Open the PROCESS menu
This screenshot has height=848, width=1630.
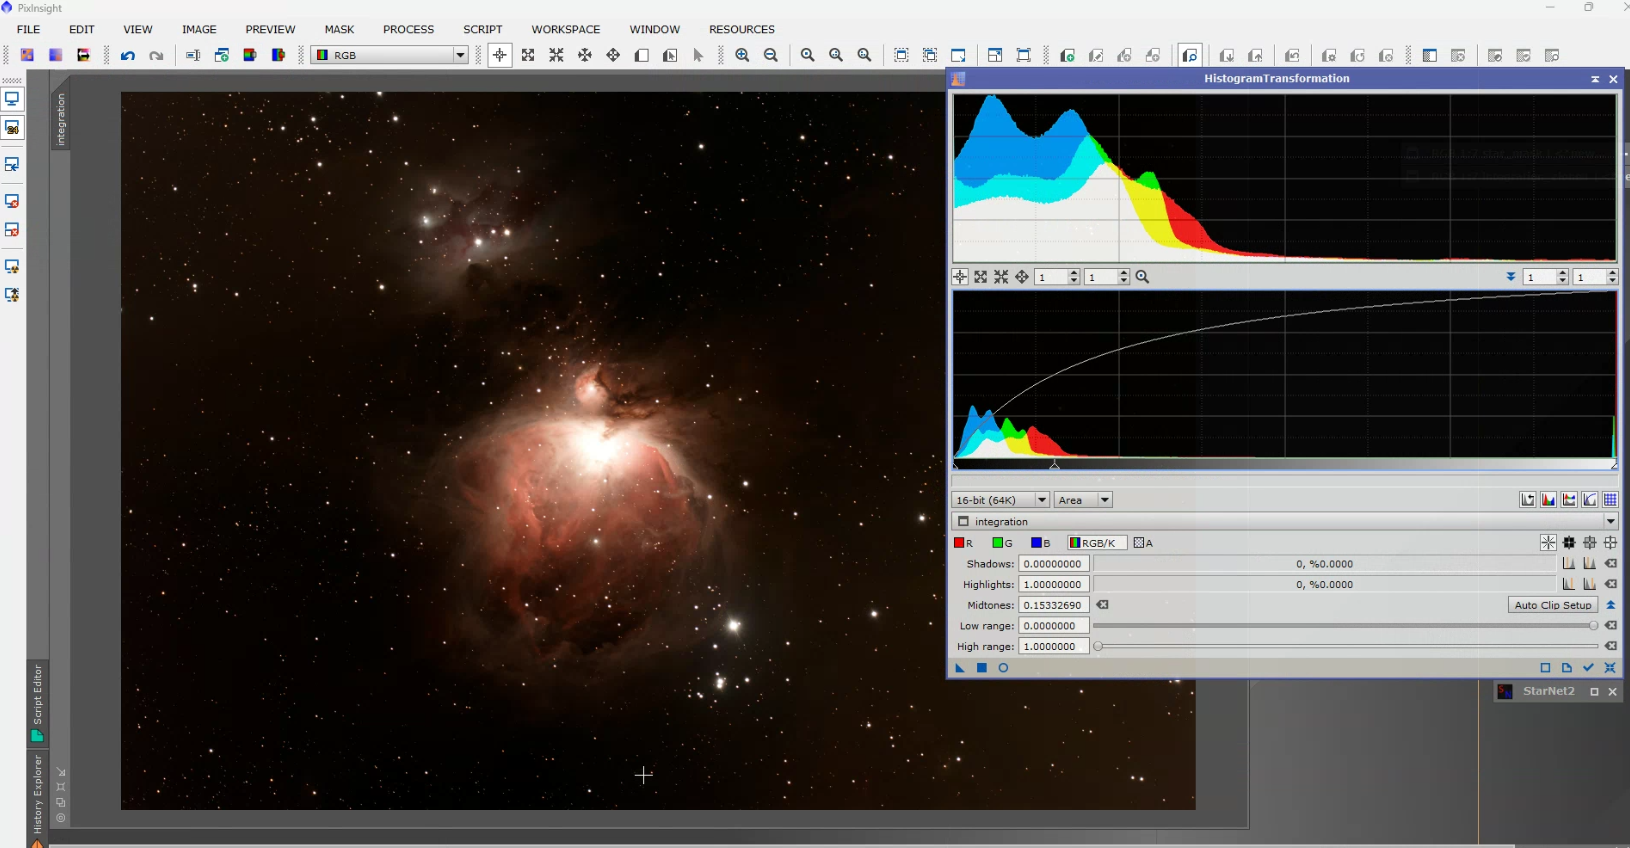pos(408,29)
